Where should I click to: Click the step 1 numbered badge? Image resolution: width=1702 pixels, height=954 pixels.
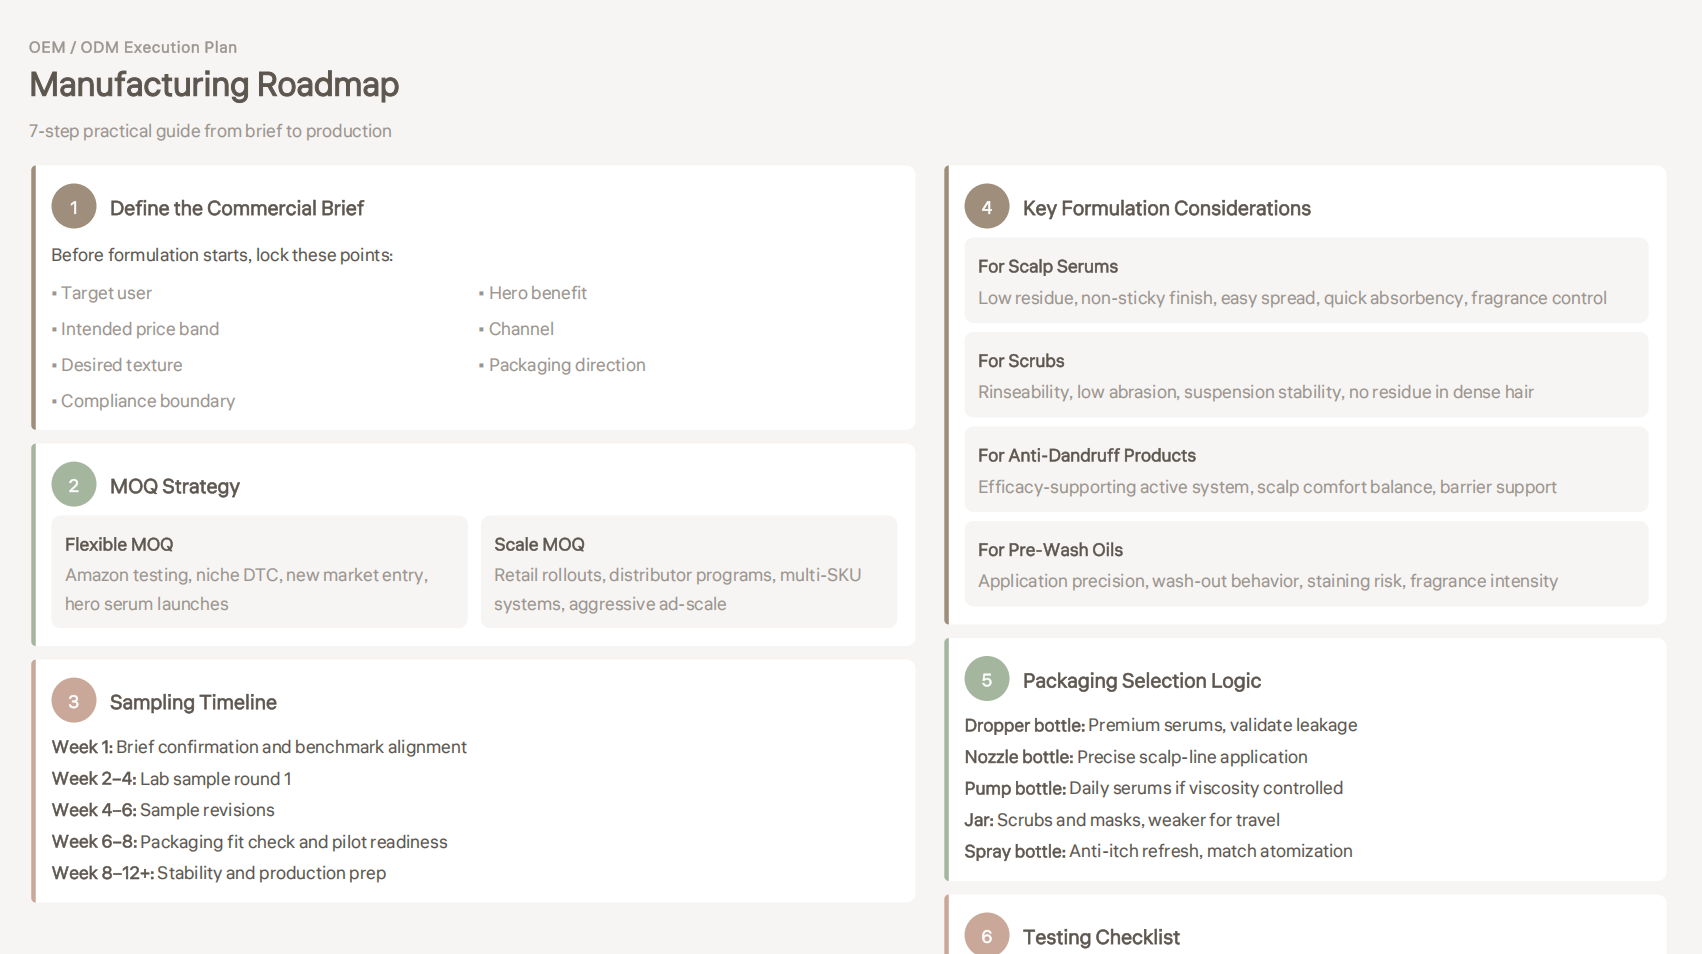pyautogui.click(x=73, y=206)
